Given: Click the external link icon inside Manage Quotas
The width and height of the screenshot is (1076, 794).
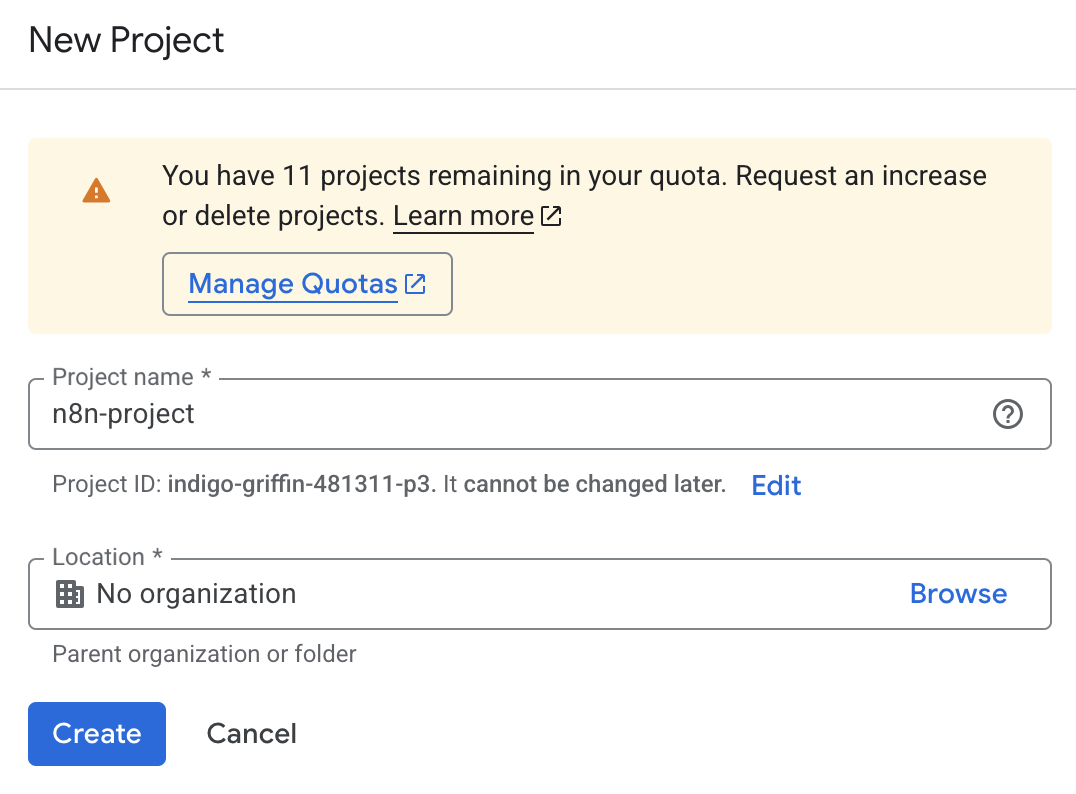Looking at the screenshot, I should point(415,283).
